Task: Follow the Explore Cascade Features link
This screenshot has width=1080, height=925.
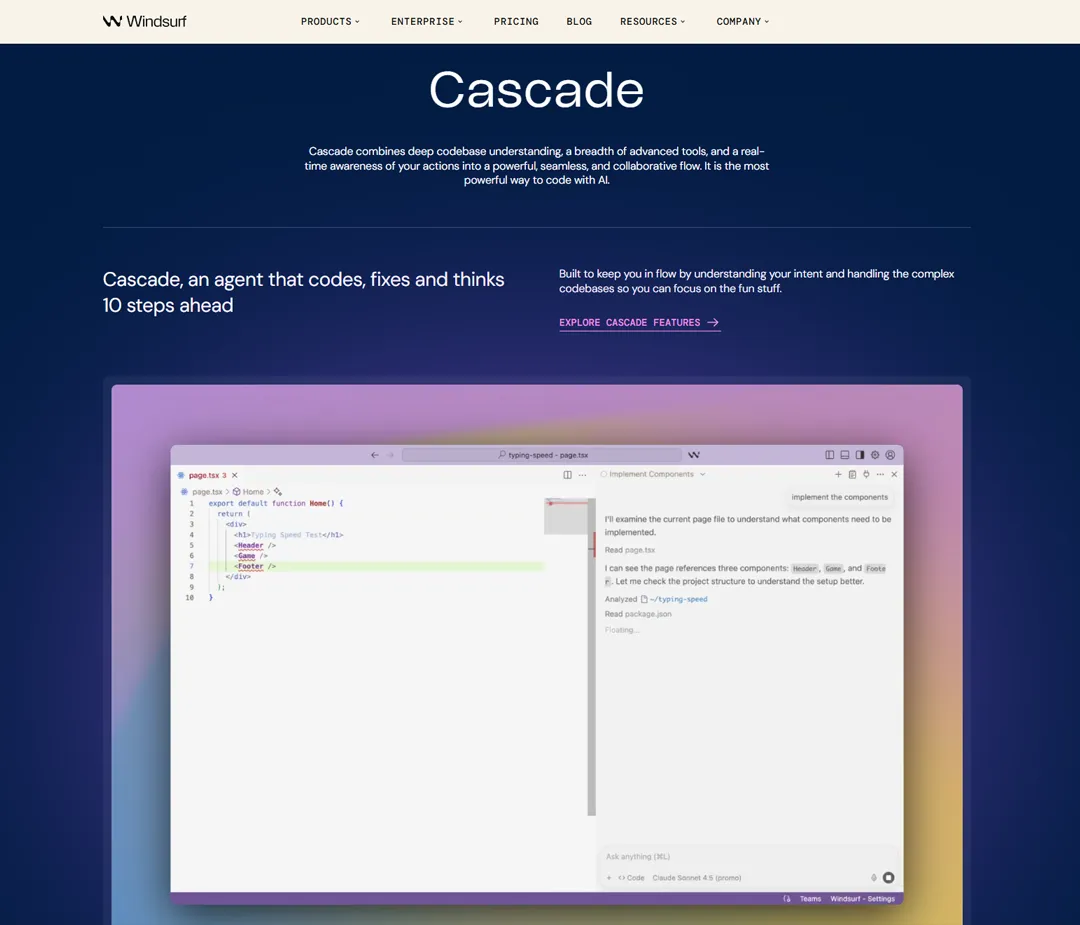Action: [x=639, y=322]
